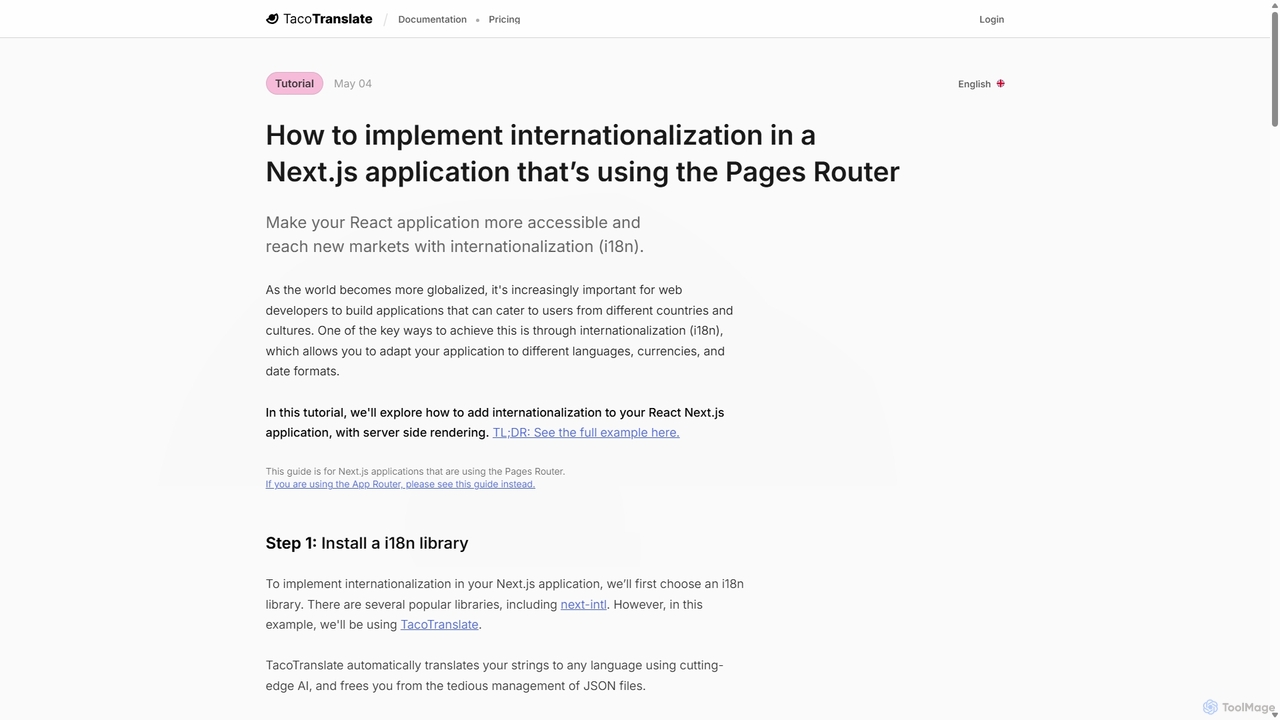Go to the Pricing page

pos(504,19)
